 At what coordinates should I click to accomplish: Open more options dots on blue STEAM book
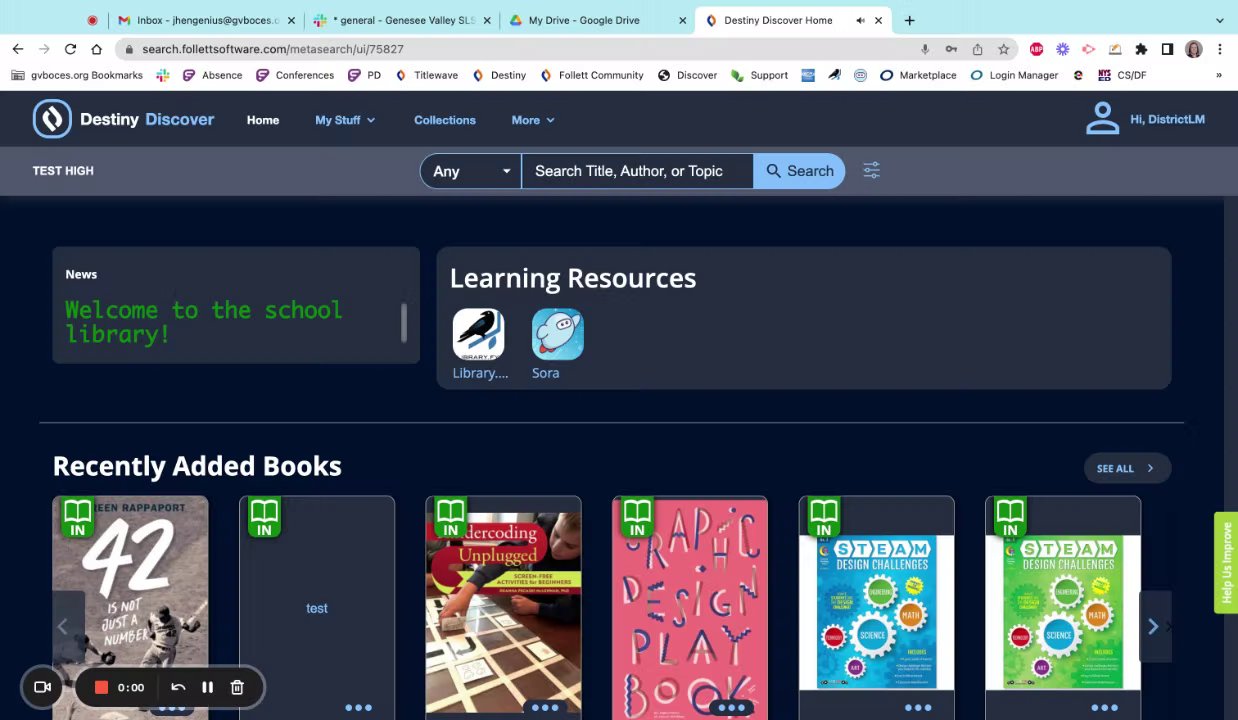coord(918,708)
